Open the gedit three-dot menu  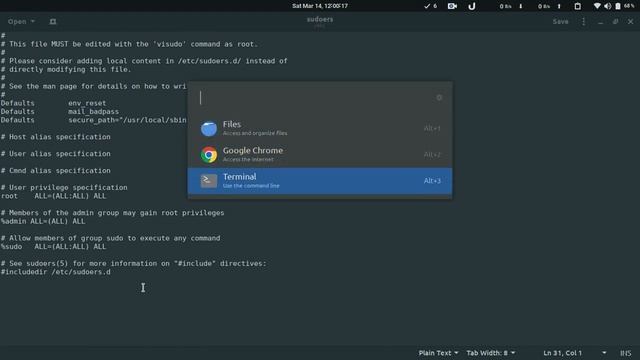point(583,22)
